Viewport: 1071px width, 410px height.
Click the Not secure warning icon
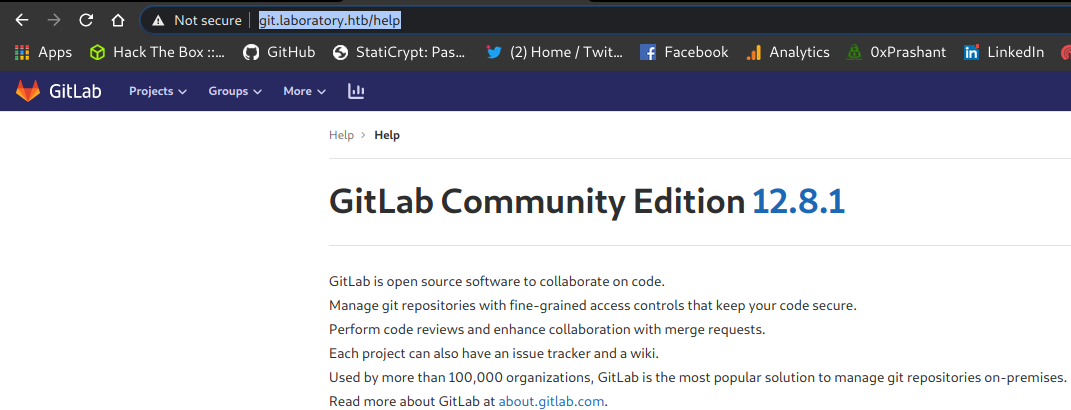point(158,20)
